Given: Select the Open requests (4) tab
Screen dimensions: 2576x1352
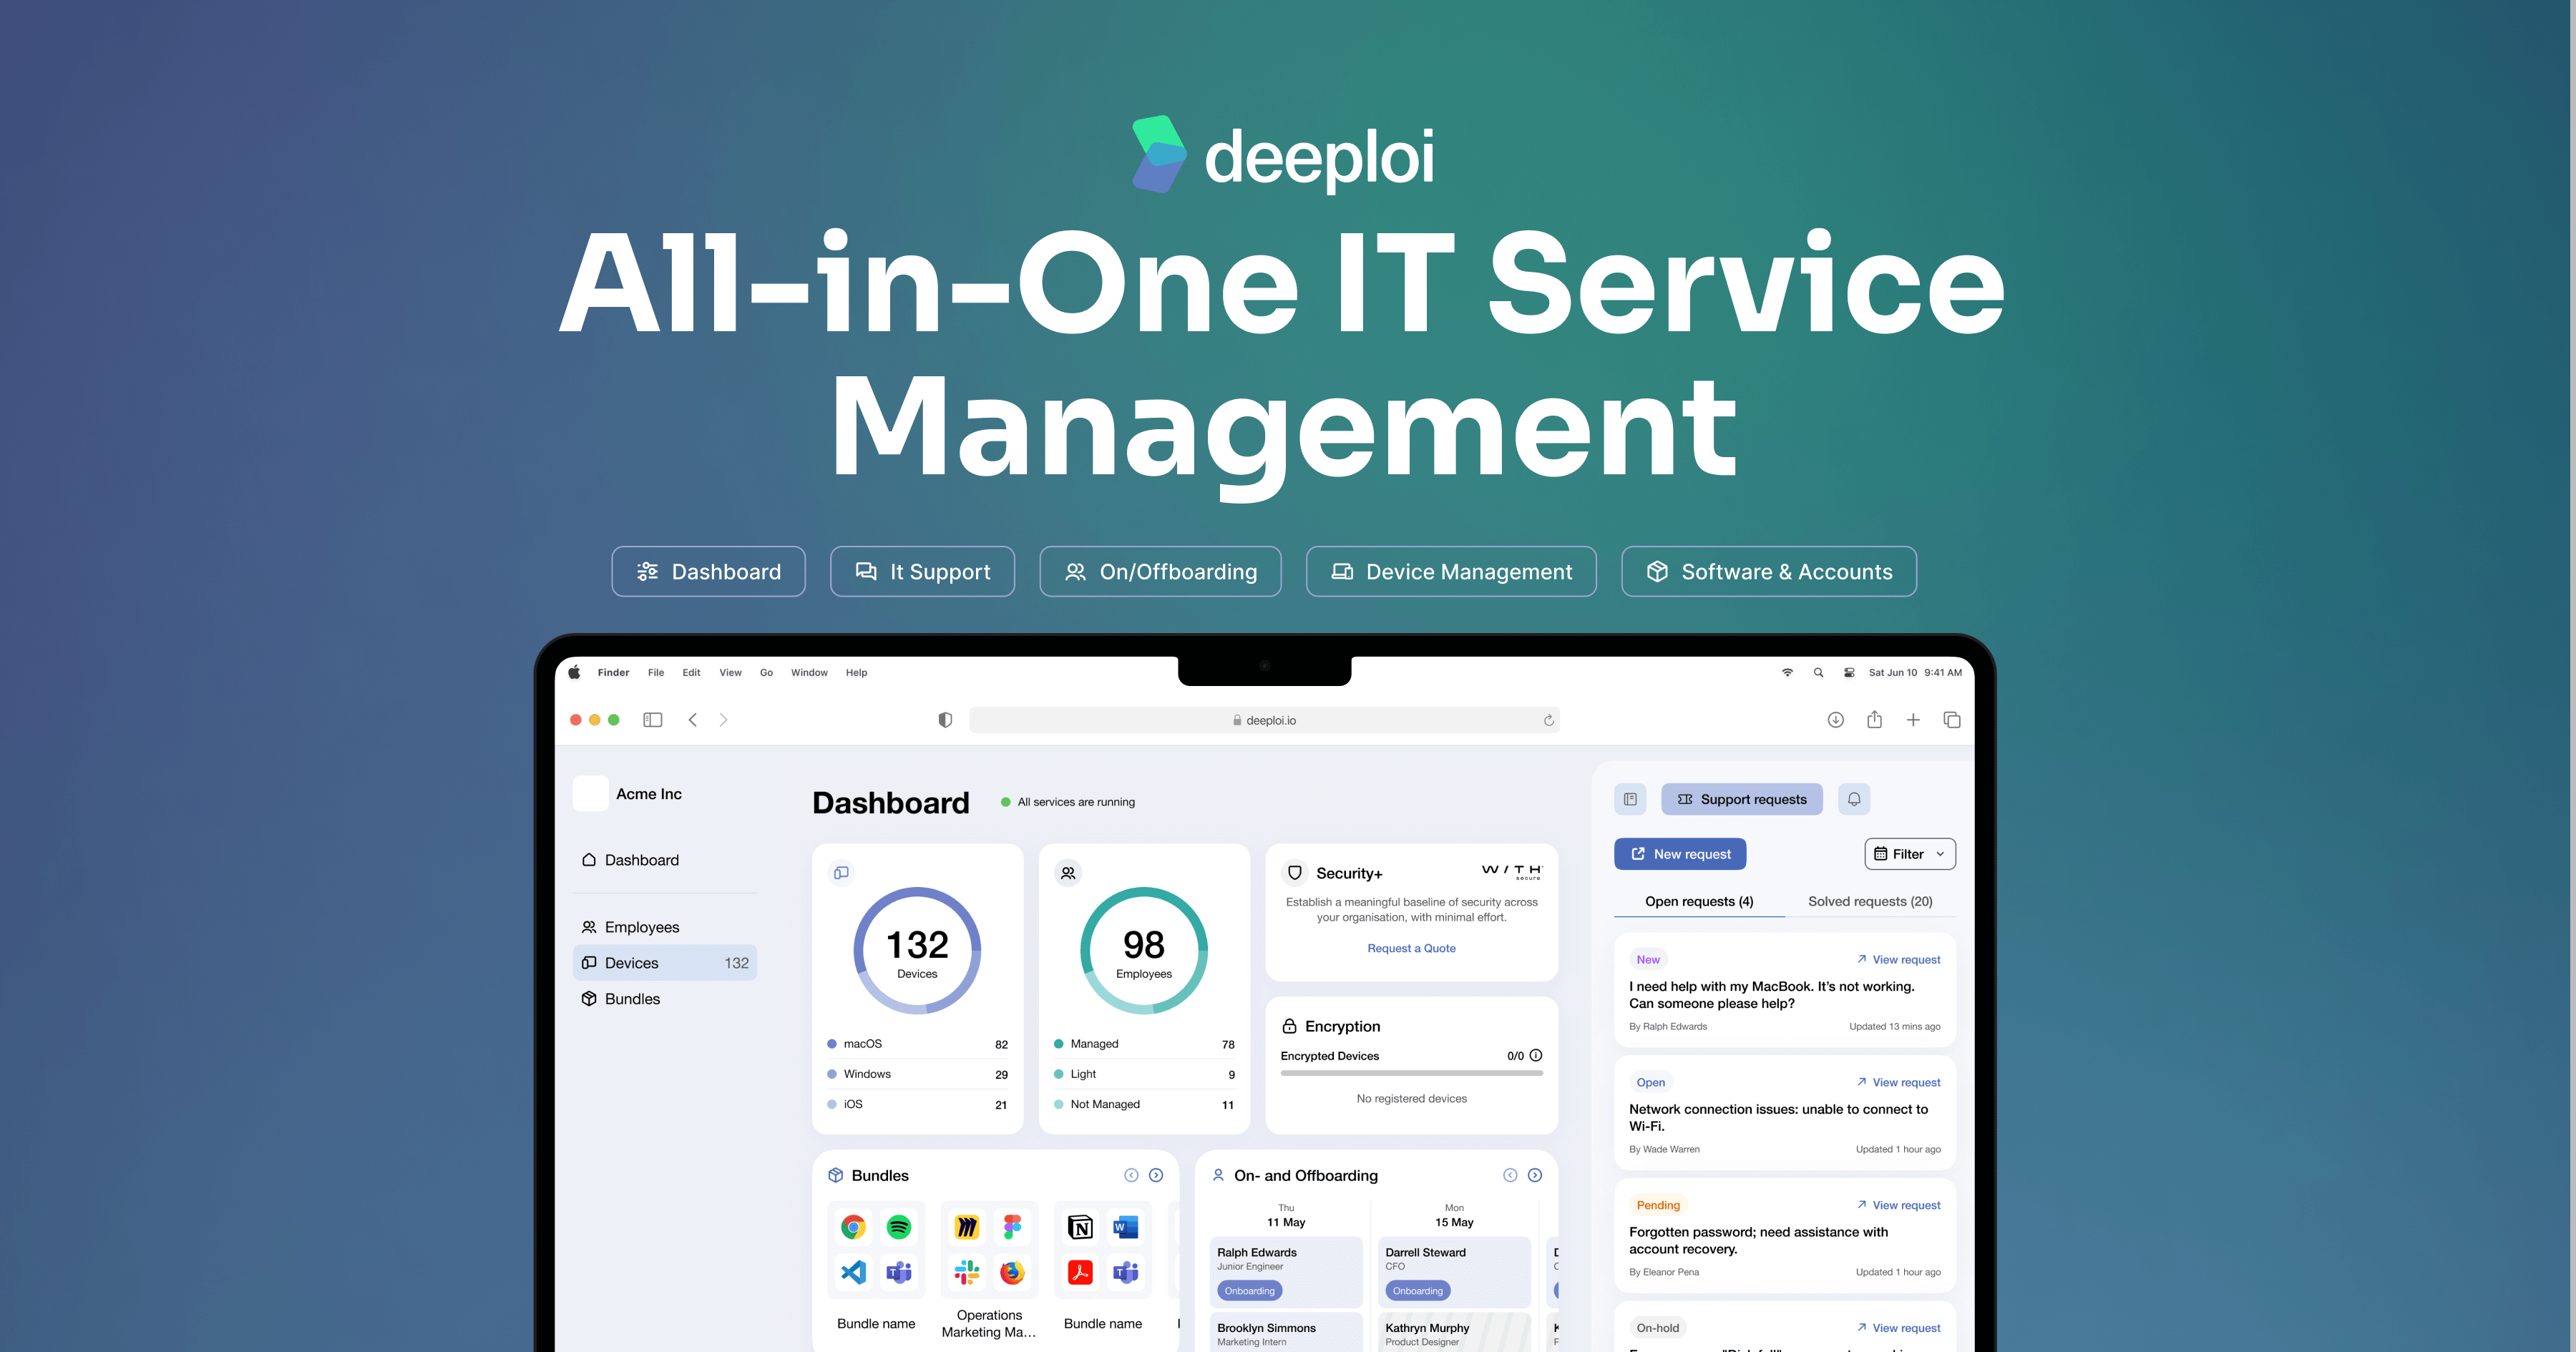Looking at the screenshot, I should click(1699, 901).
